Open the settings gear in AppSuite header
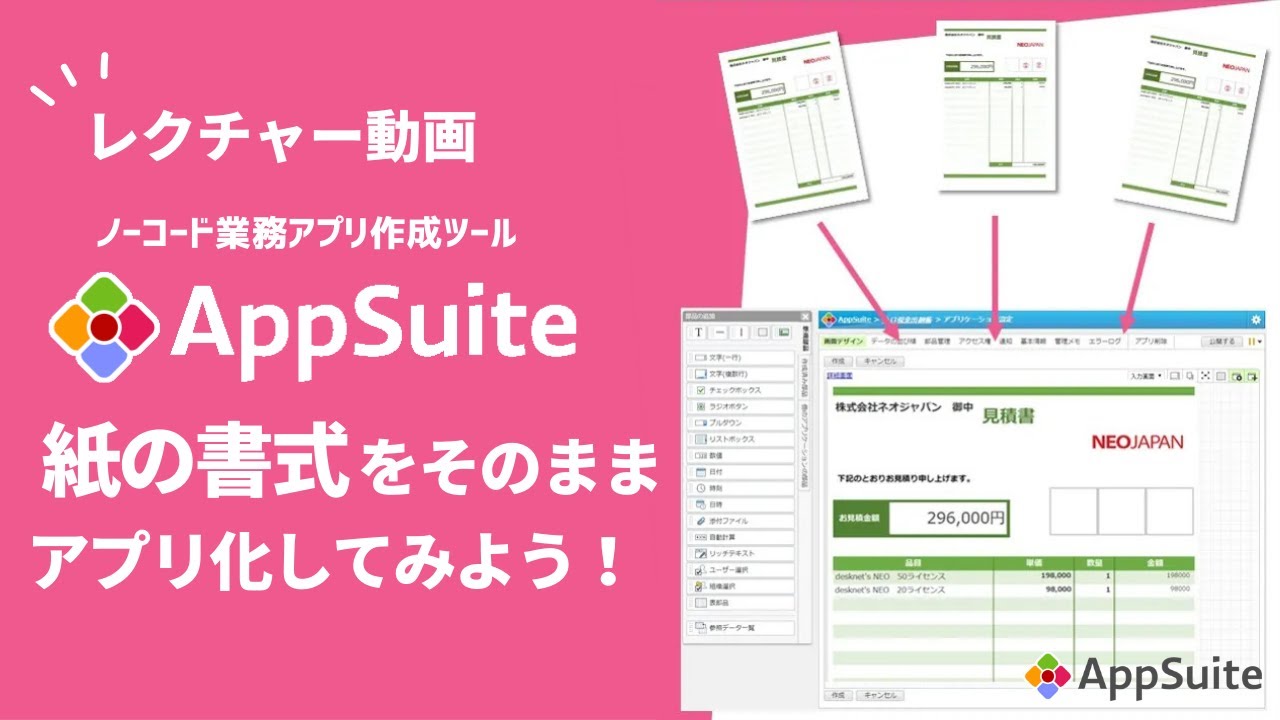The height and width of the screenshot is (720, 1280). pos(1256,320)
